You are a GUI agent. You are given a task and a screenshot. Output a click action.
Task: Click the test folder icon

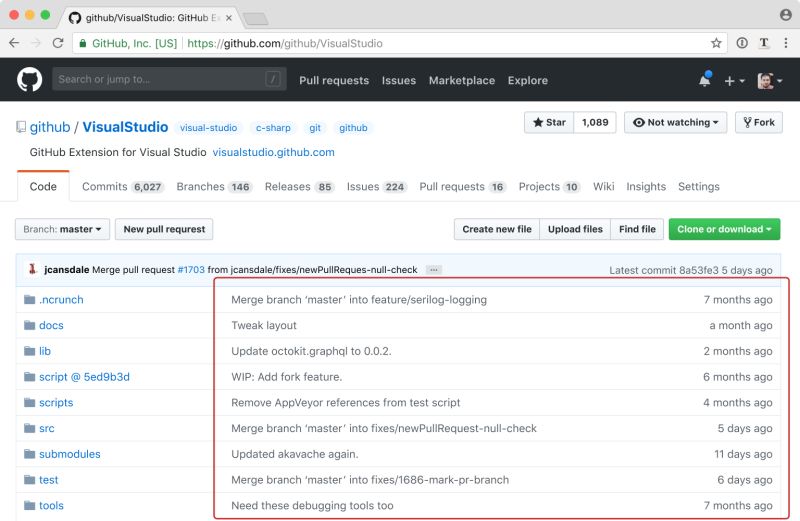point(30,480)
